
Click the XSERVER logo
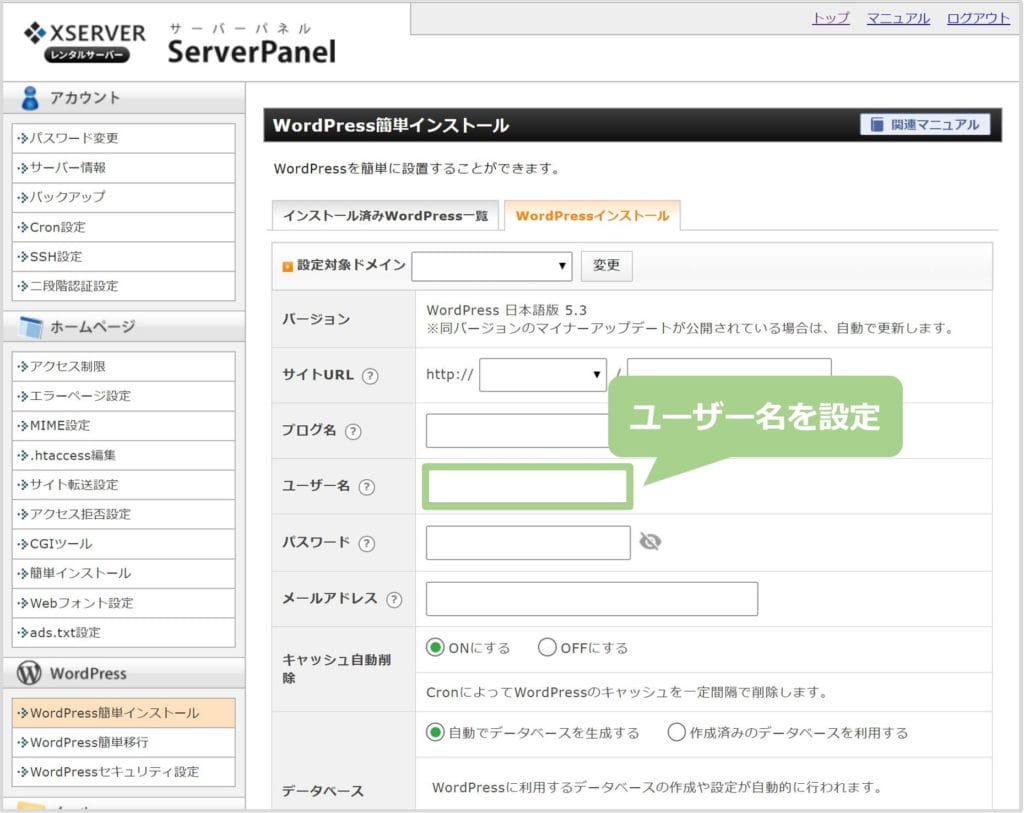tap(84, 41)
